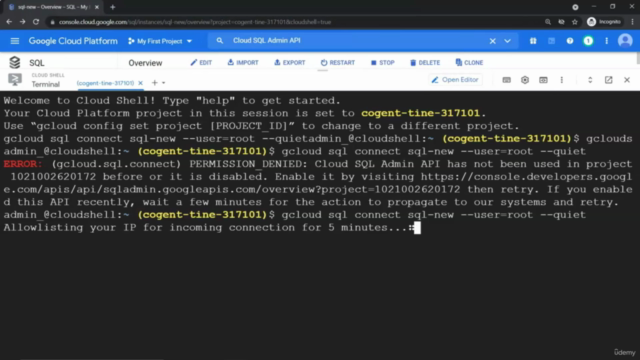The image size is (640, 360).
Task: Clear the console search with X icon
Action: 493,41
